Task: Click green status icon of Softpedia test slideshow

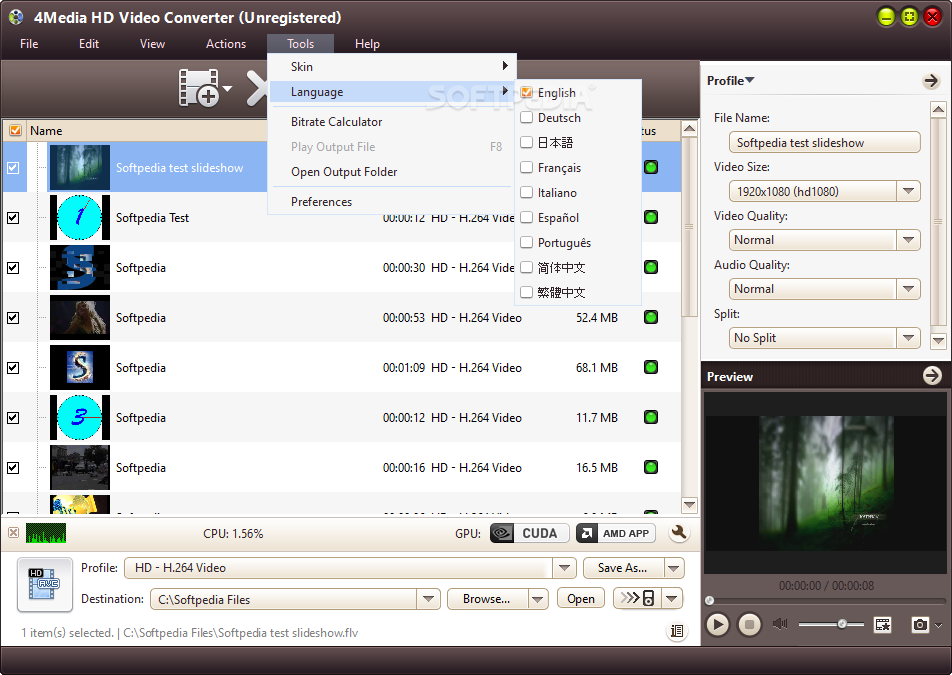Action: [x=651, y=167]
